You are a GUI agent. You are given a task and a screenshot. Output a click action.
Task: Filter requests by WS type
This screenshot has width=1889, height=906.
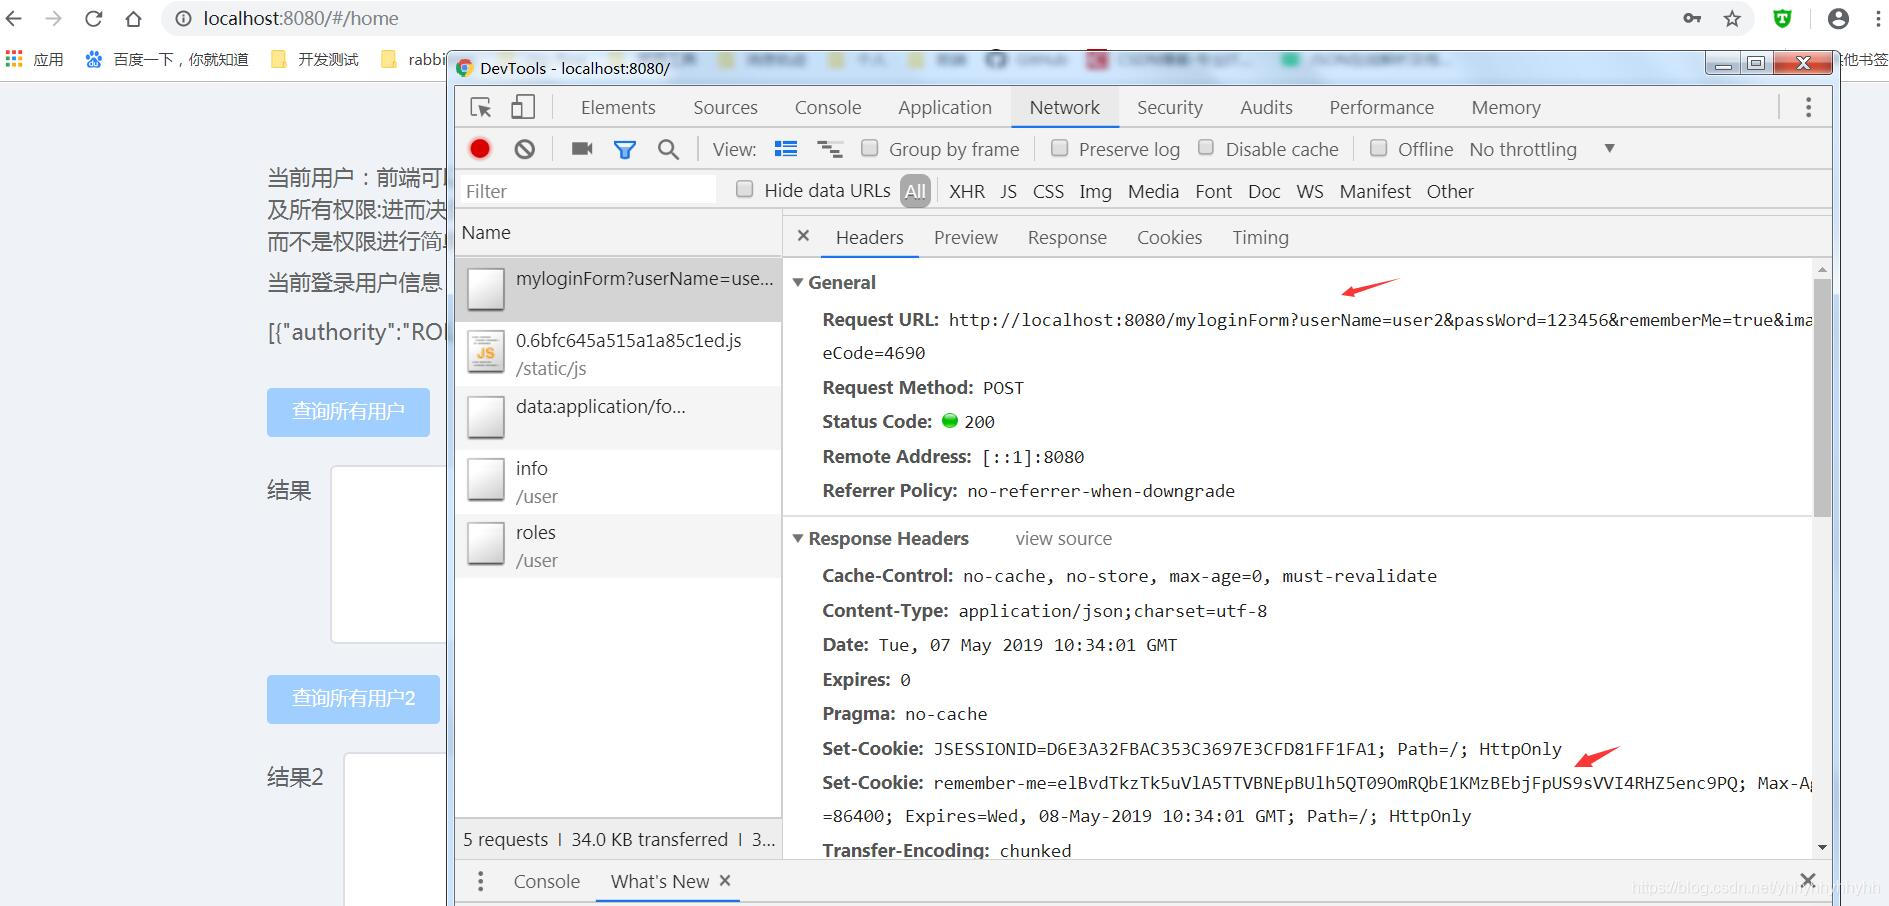(1309, 191)
